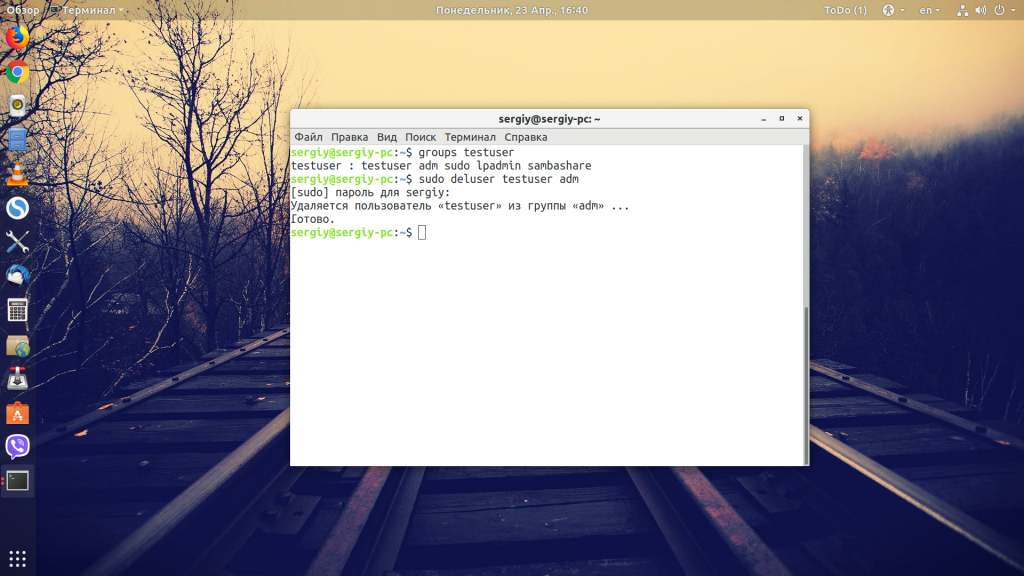The image size is (1024, 576).
Task: Click the Обзор activities button
Action: click(23, 10)
